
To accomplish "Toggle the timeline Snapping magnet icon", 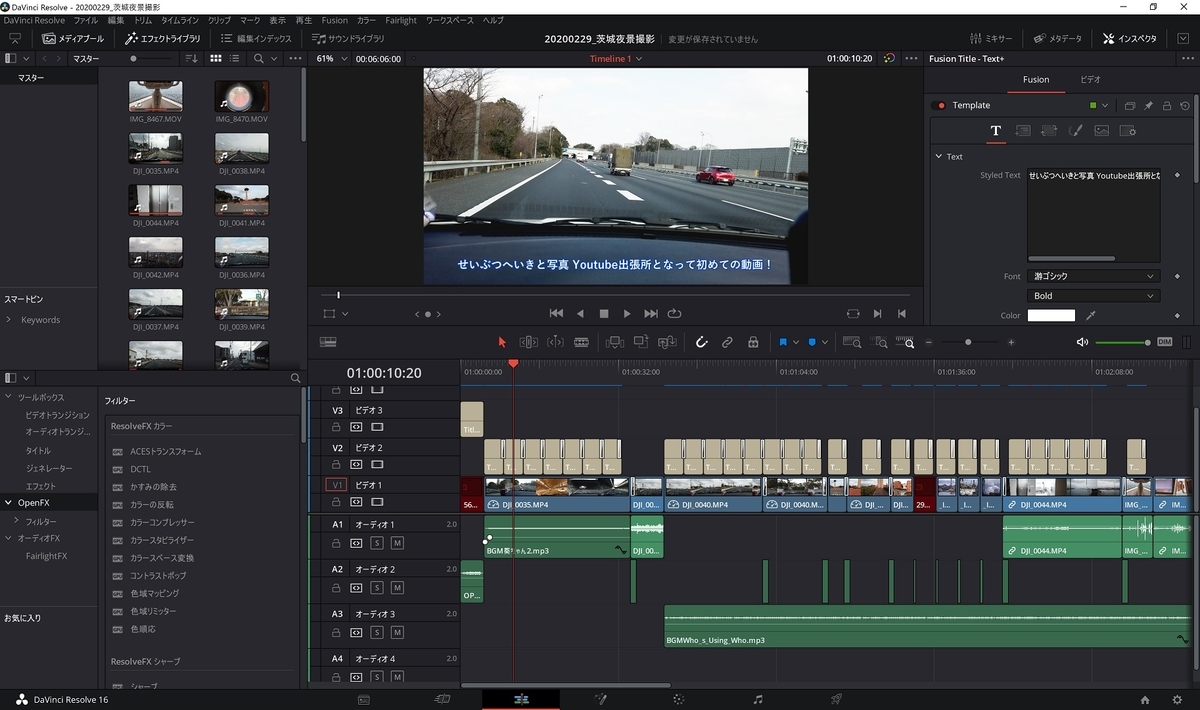I will click(x=701, y=342).
